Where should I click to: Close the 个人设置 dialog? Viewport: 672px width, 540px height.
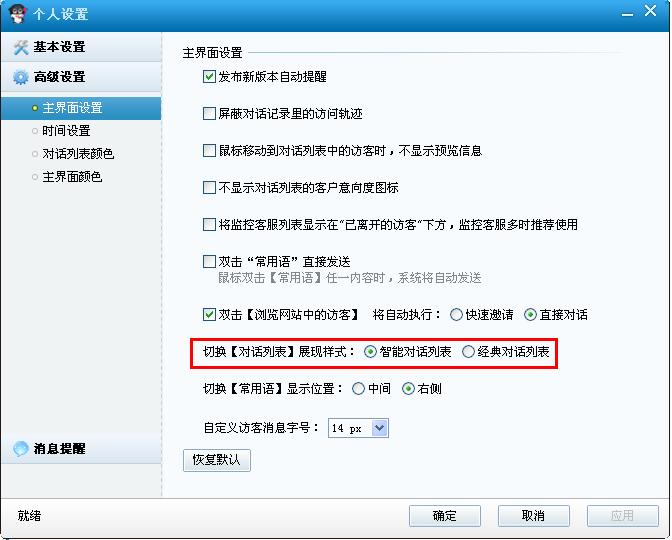tap(650, 11)
